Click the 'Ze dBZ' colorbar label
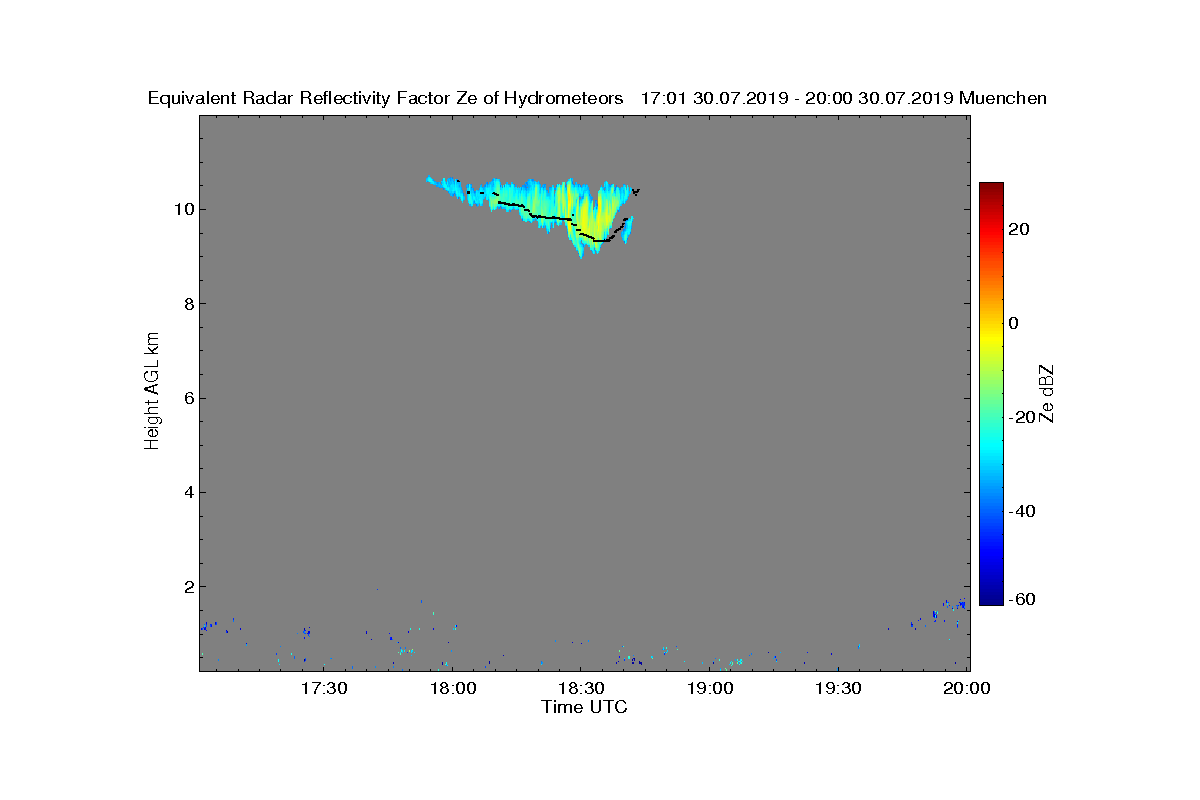 (x=1047, y=393)
